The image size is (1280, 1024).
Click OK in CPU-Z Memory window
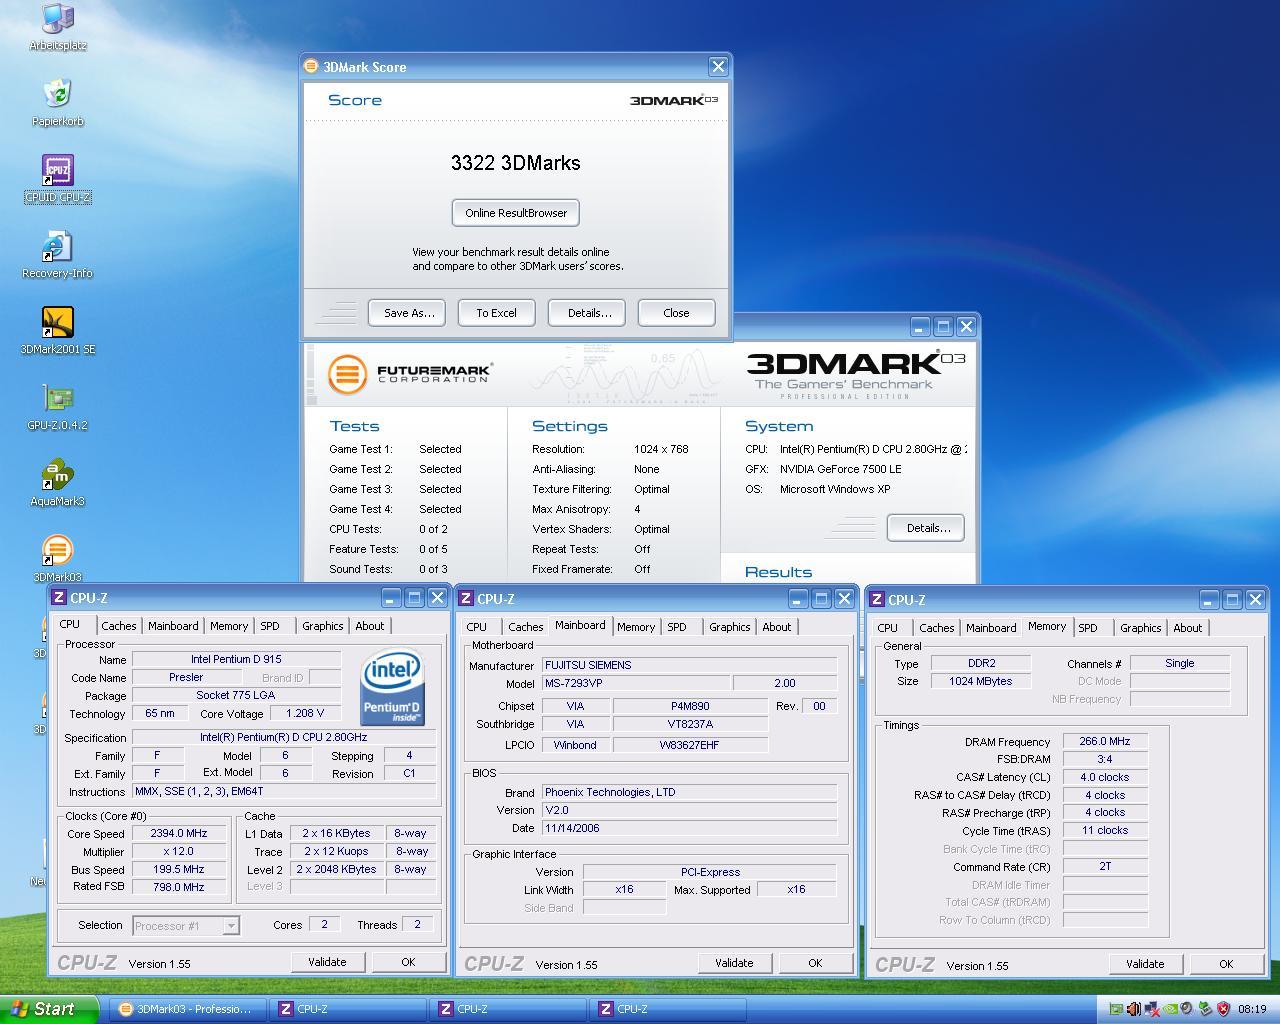(x=1226, y=964)
